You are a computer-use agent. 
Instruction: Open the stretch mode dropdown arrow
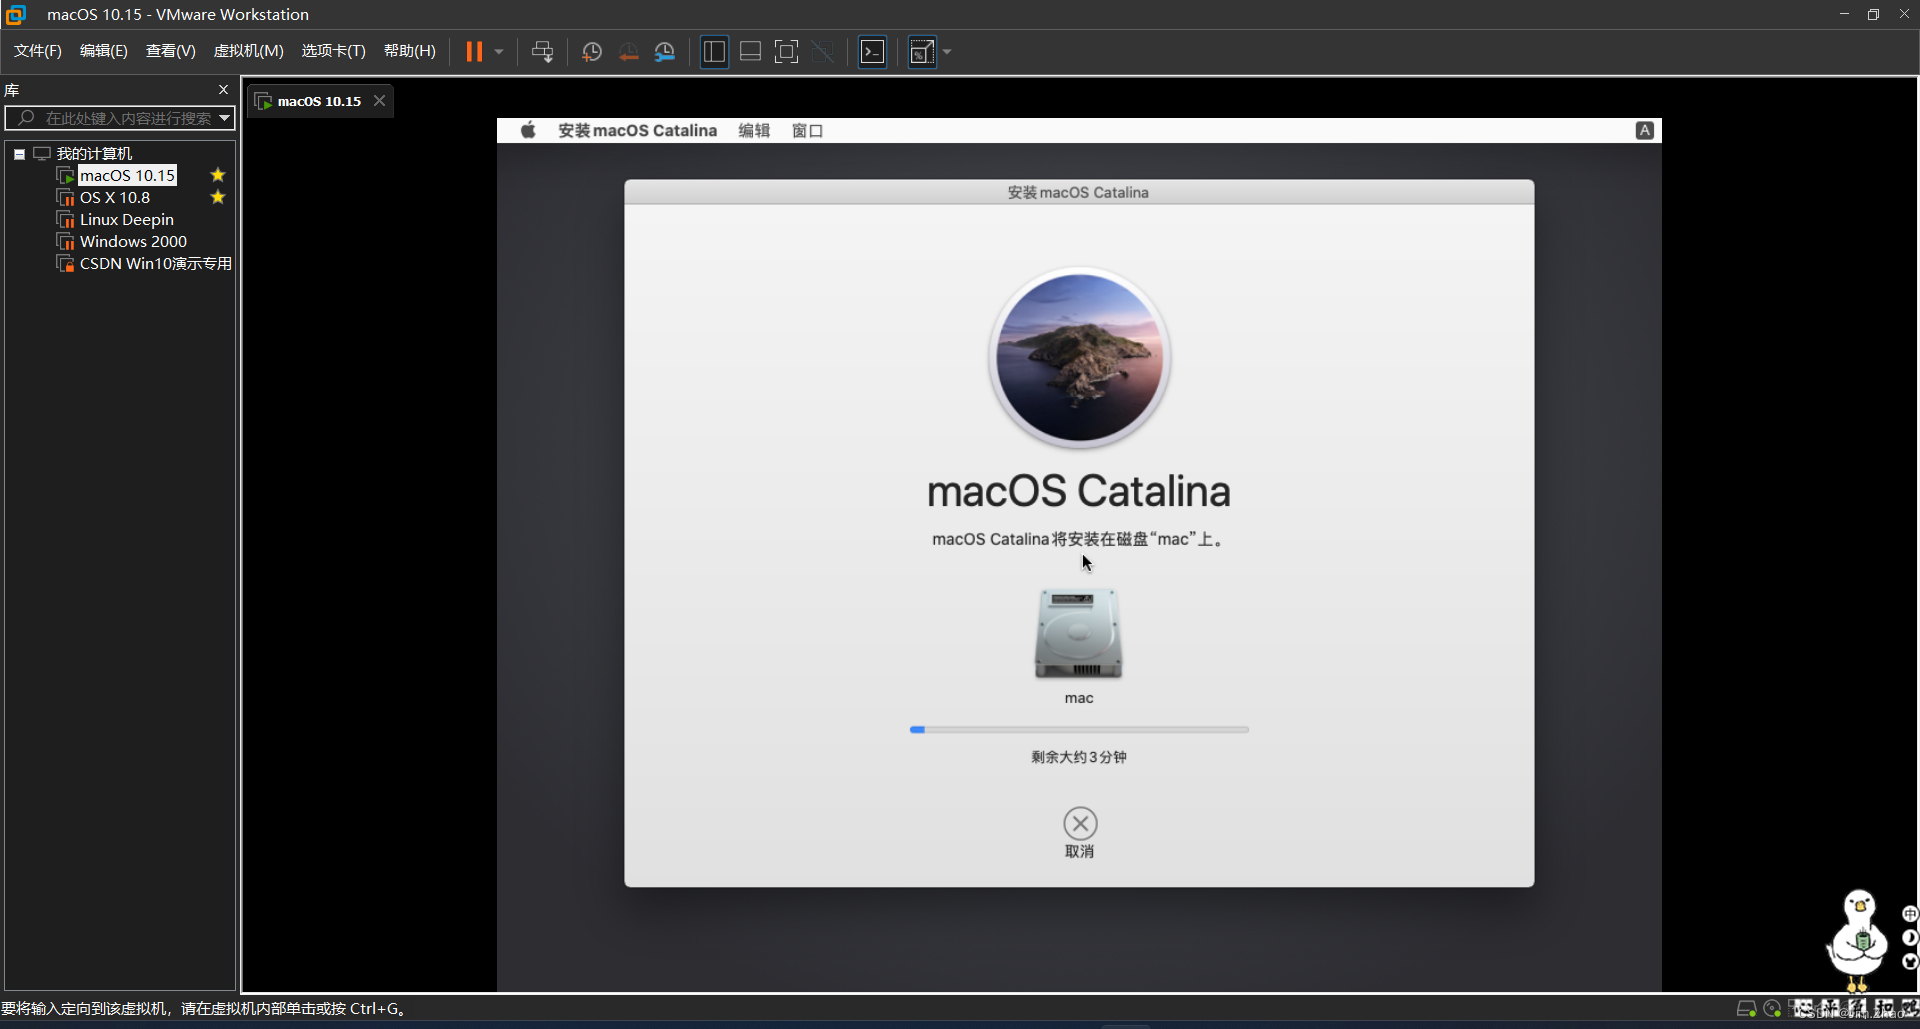pyautogui.click(x=947, y=51)
